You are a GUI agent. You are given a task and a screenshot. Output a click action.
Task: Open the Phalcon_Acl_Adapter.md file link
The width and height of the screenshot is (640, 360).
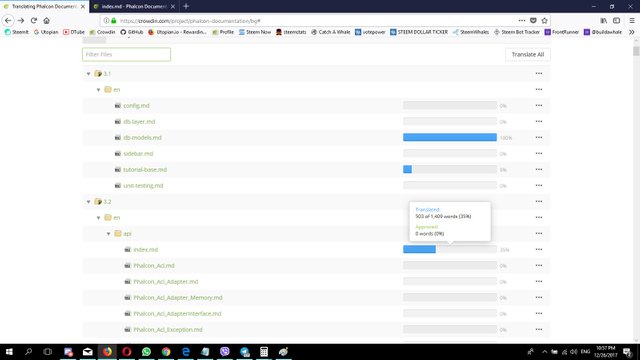tap(166, 282)
